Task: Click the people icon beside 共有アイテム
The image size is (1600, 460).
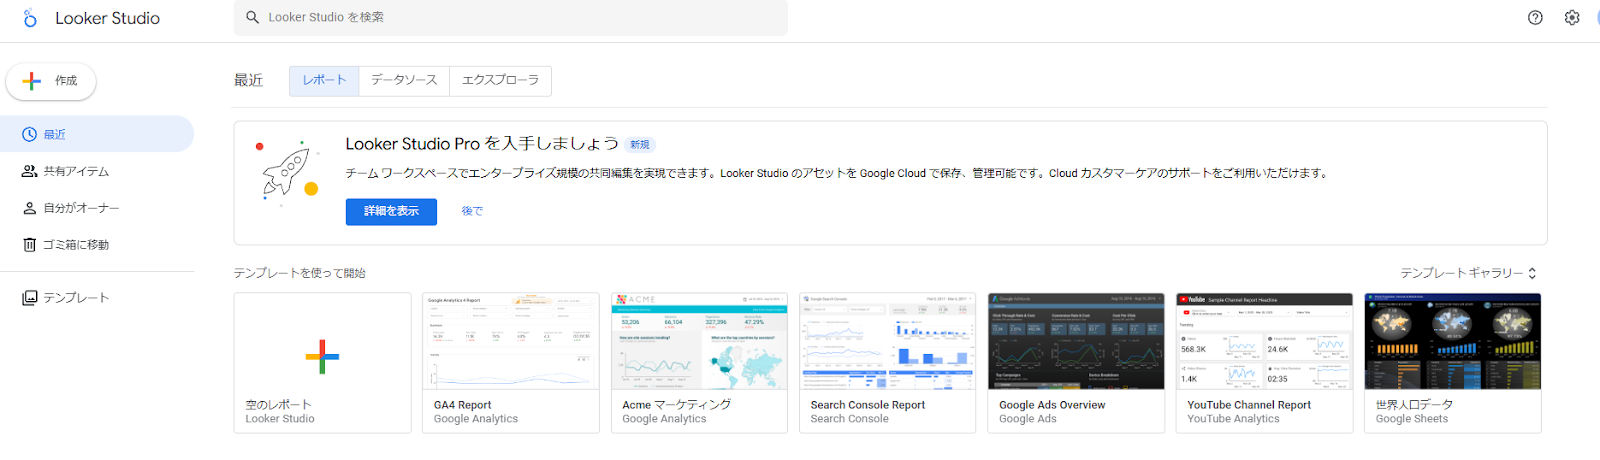Action: [29, 171]
